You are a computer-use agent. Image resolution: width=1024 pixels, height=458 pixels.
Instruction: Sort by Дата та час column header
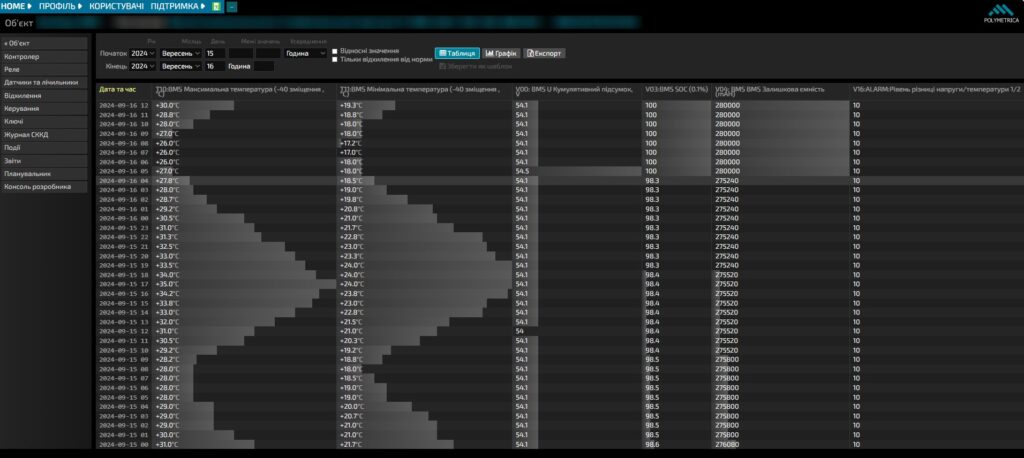[x=118, y=89]
